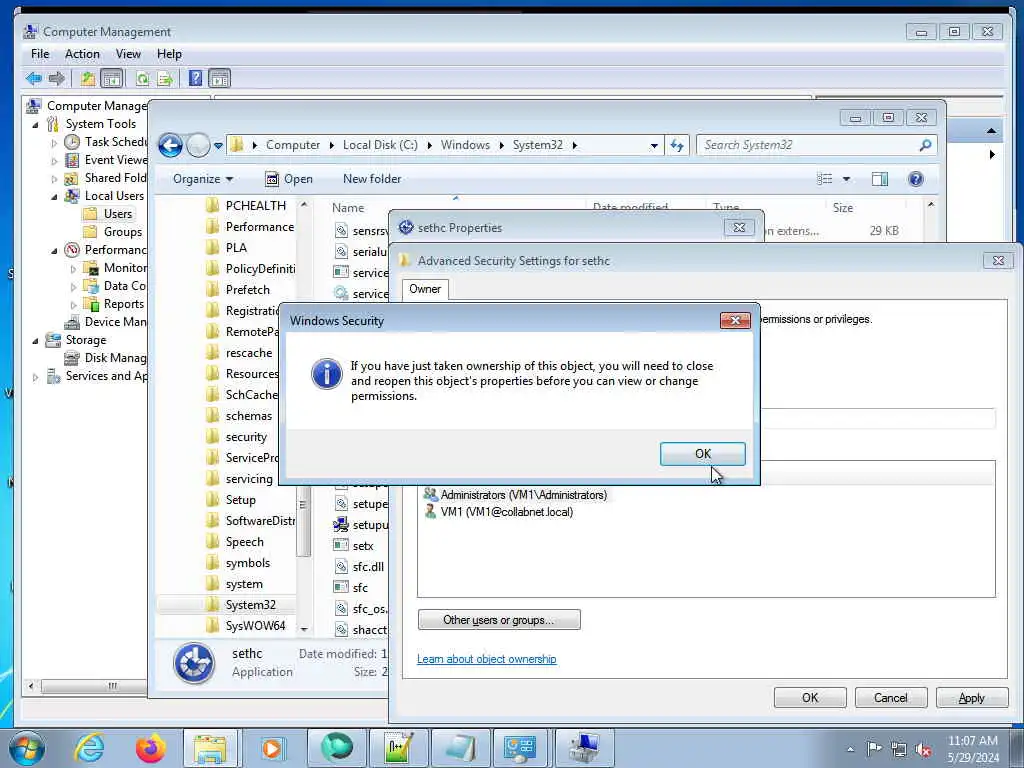Viewport: 1024px width, 768px height.
Task: Open the Learn about object ownership link
Action: (487, 659)
